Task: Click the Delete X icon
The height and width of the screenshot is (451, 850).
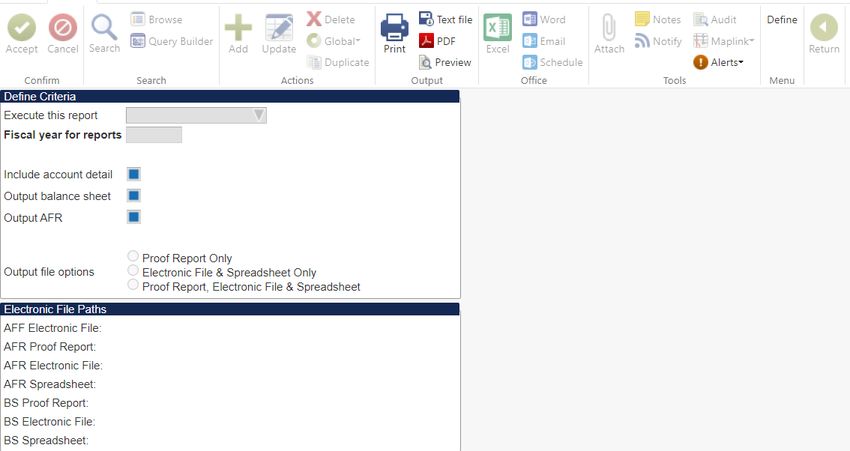Action: click(x=314, y=20)
